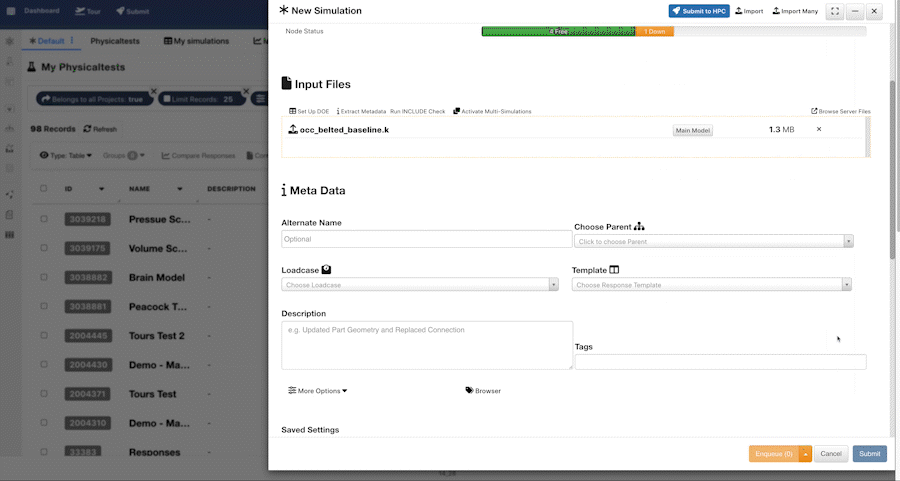This screenshot has width=900, height=481.
Task: Click the Loadcase icon beside its label
Action: tap(326, 269)
